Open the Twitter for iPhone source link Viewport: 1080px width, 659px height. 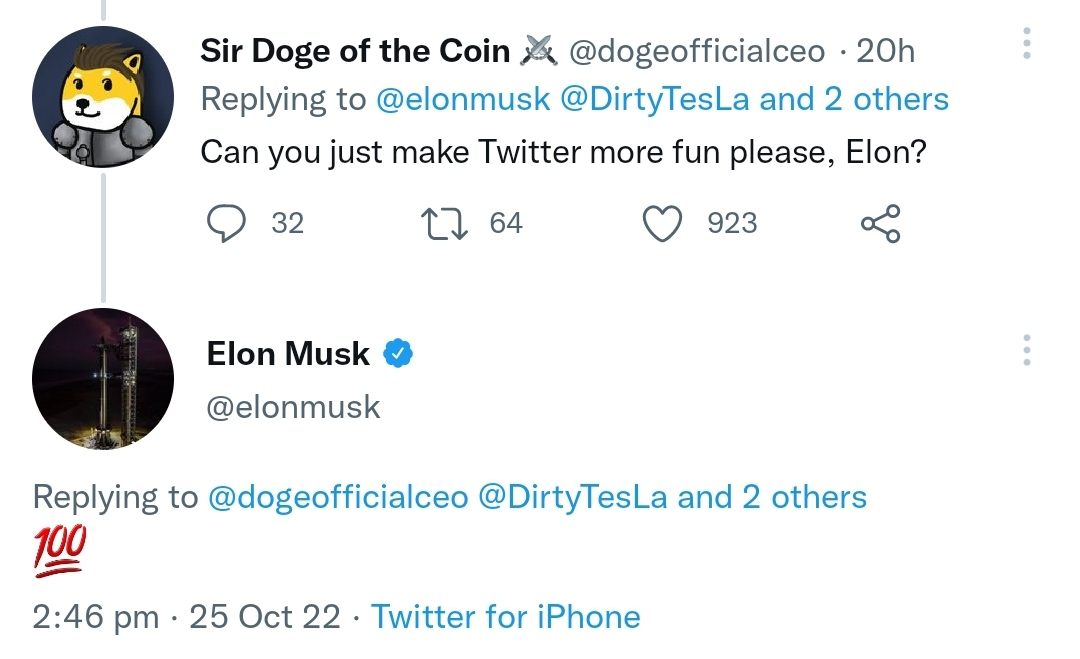[505, 616]
